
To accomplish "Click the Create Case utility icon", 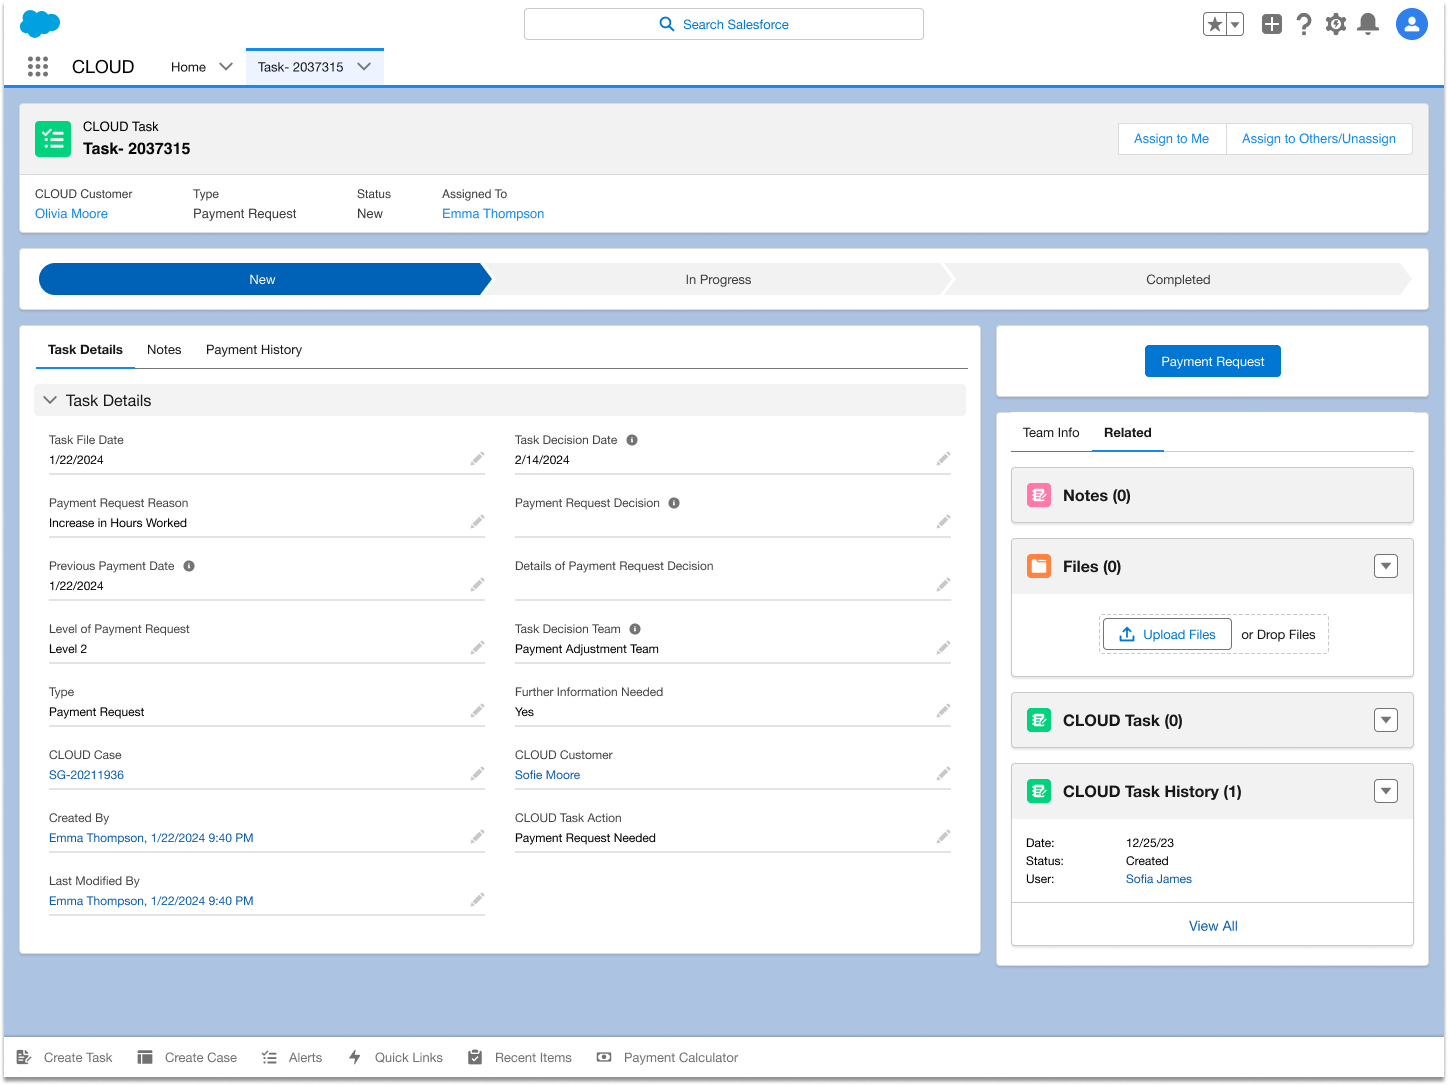I will pyautogui.click(x=143, y=1057).
